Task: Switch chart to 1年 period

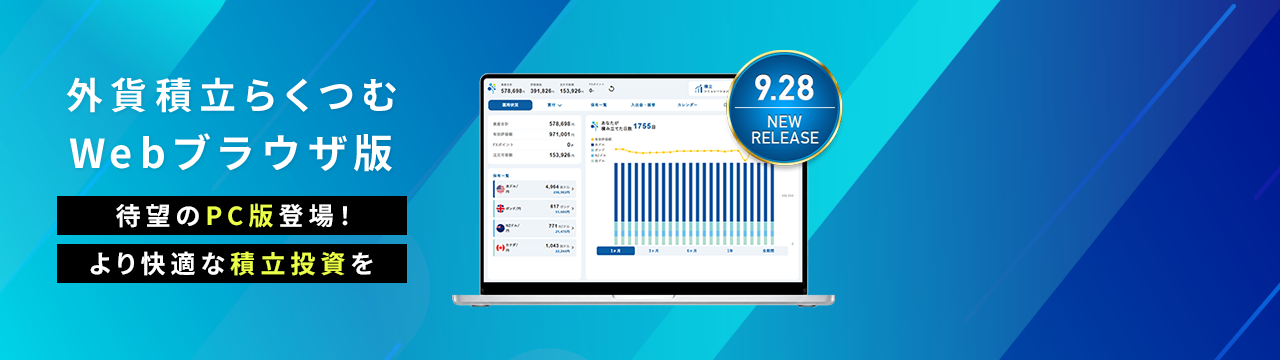Action: coord(729,250)
